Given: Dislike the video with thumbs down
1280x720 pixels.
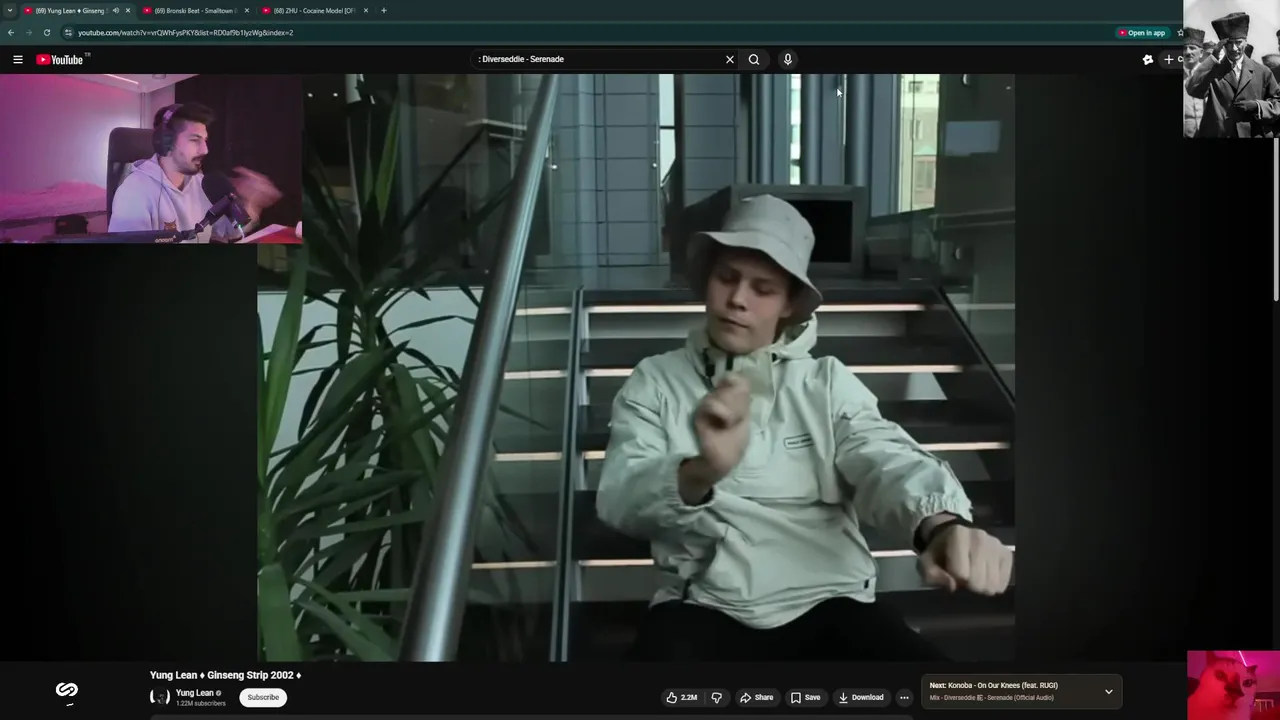Looking at the screenshot, I should 716,698.
